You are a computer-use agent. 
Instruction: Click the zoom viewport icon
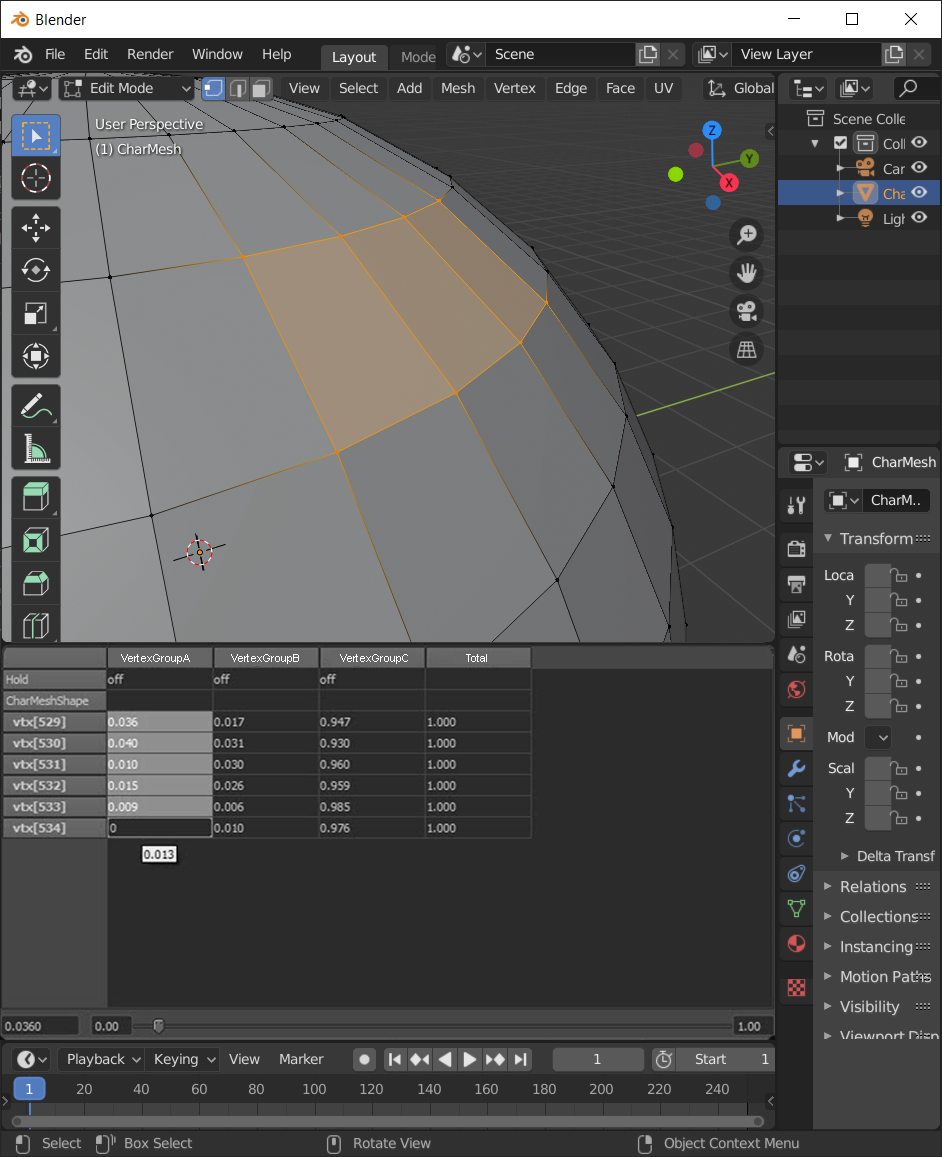point(747,235)
